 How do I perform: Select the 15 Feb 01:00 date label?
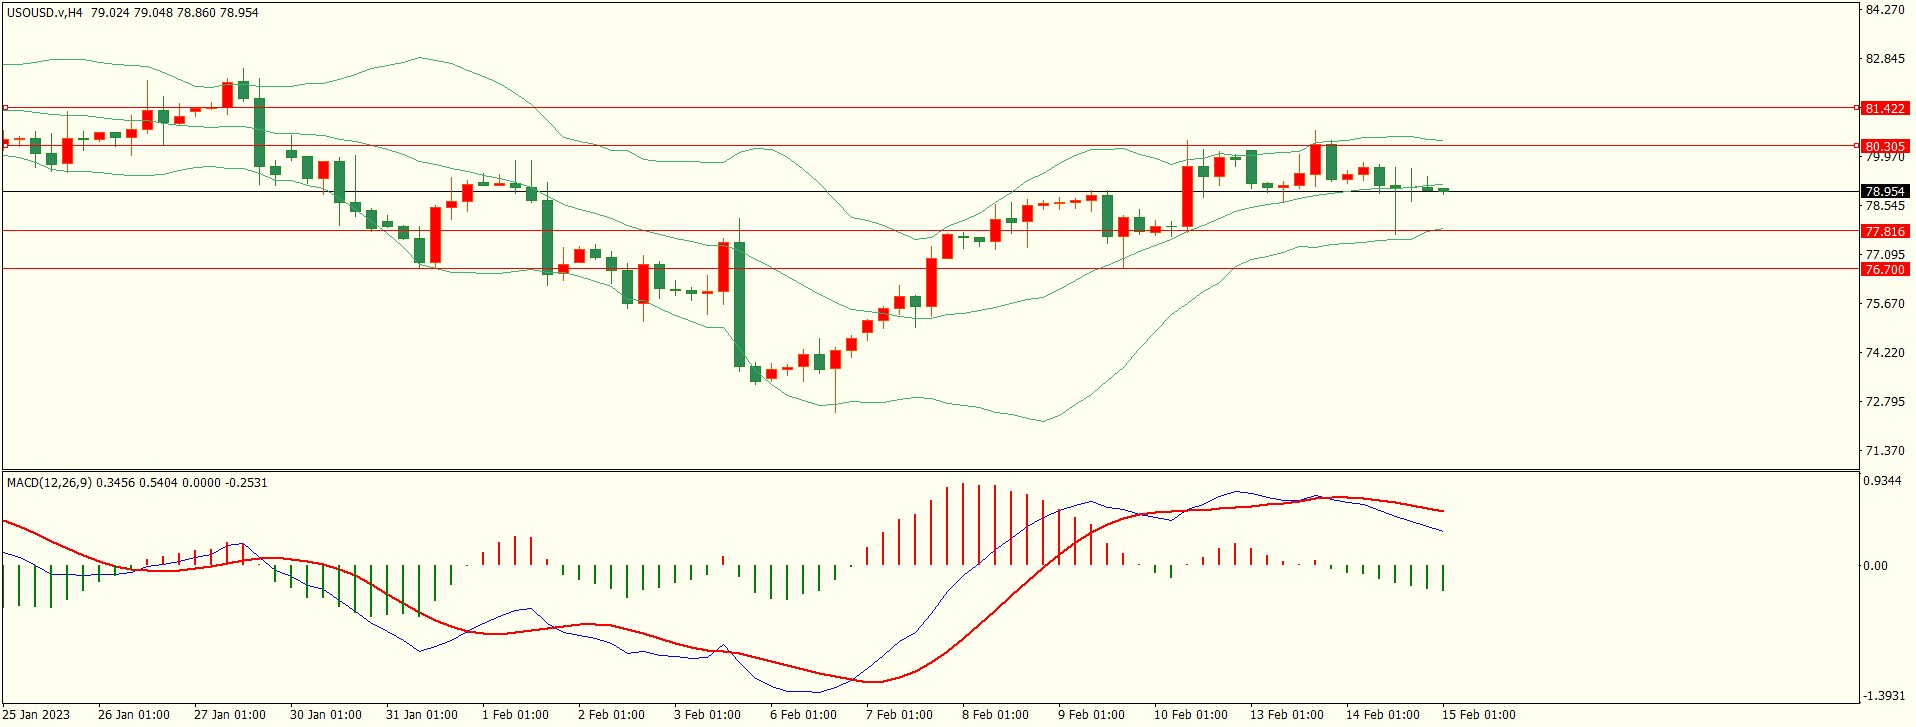click(1478, 715)
